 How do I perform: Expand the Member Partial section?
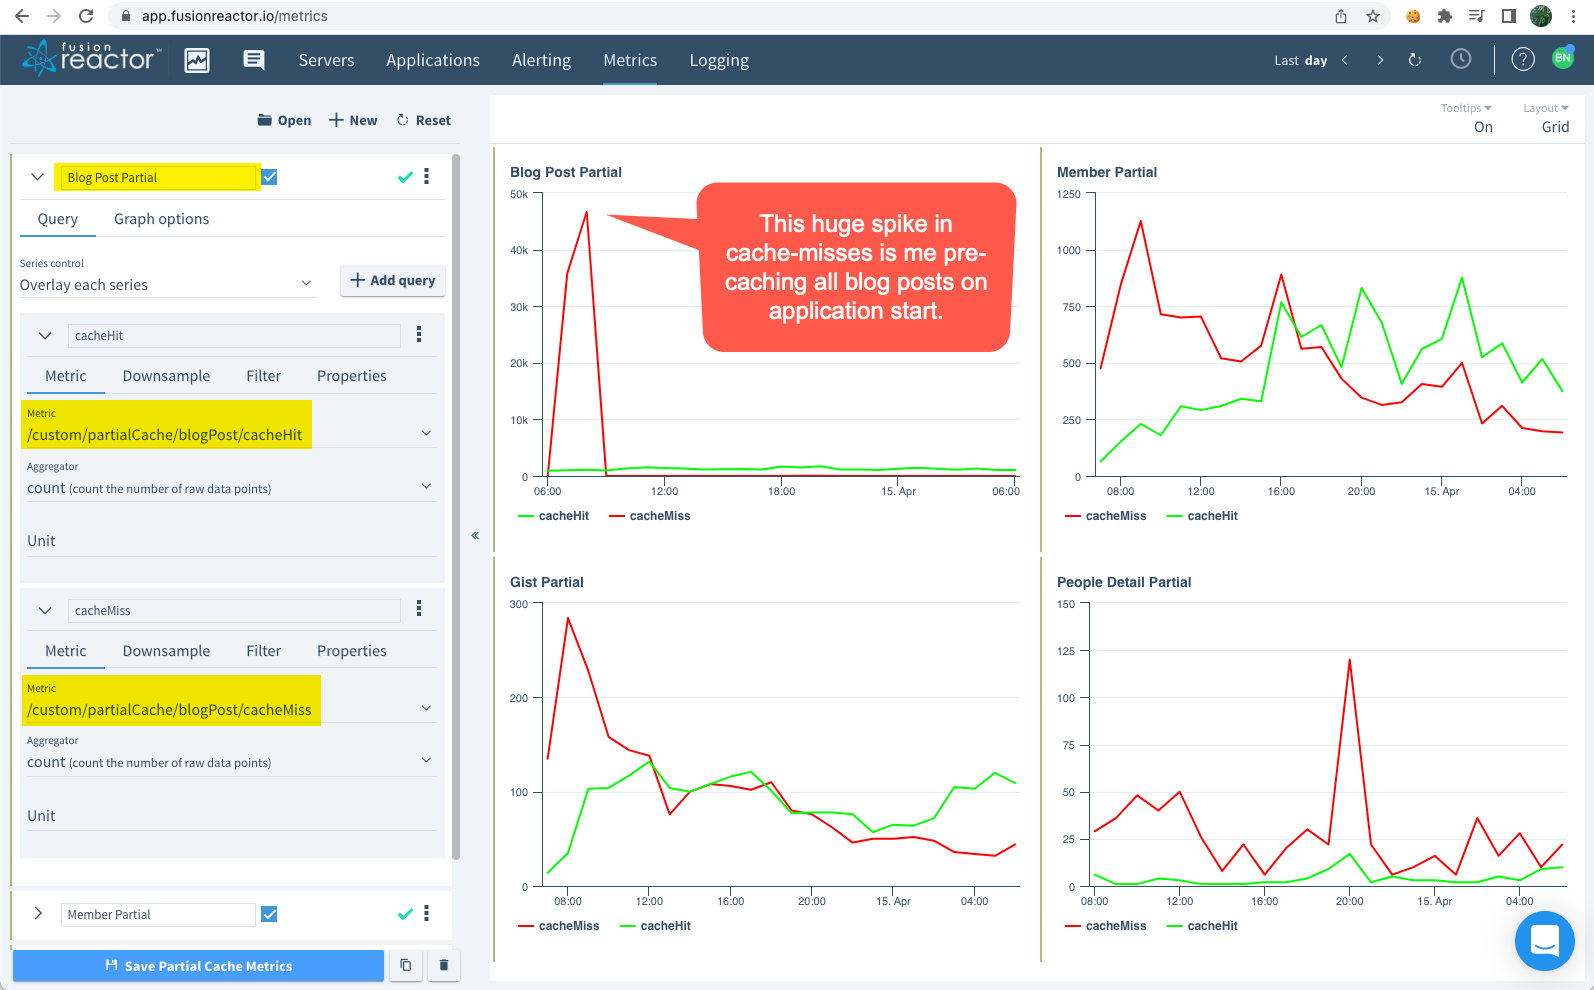point(38,914)
